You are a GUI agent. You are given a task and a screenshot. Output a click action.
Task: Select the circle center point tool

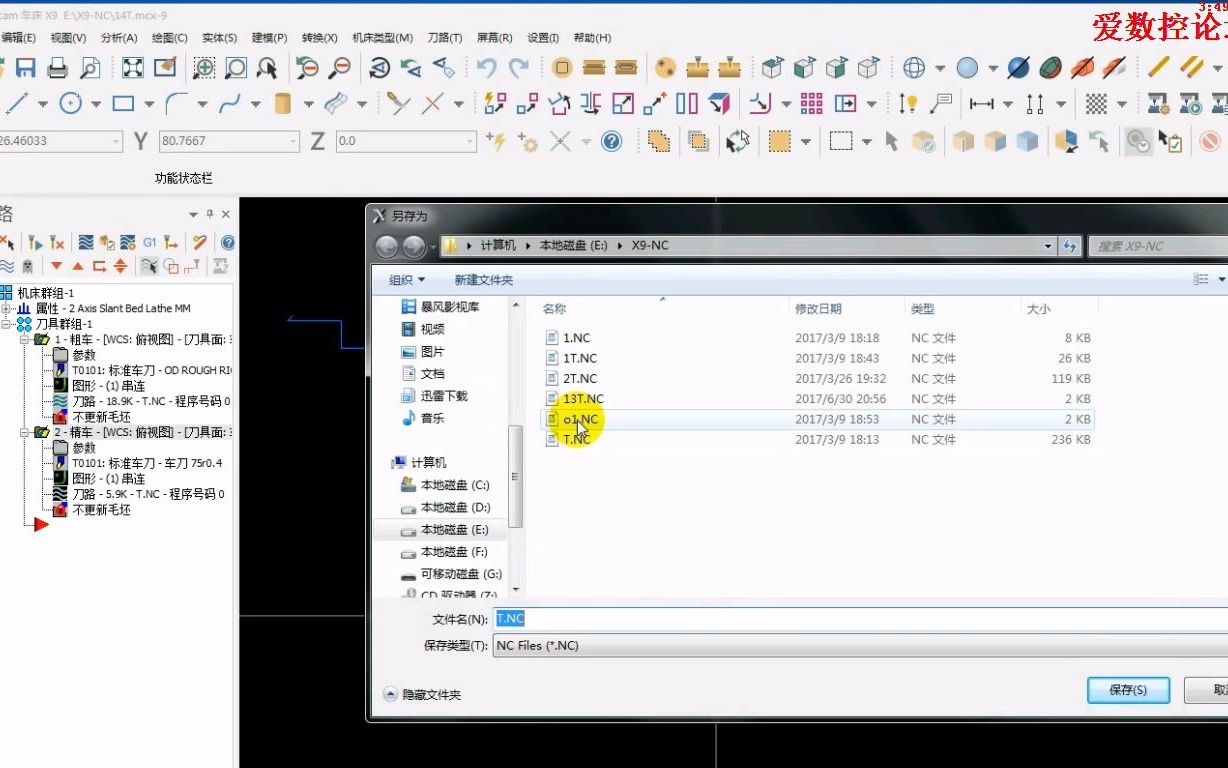(70, 103)
